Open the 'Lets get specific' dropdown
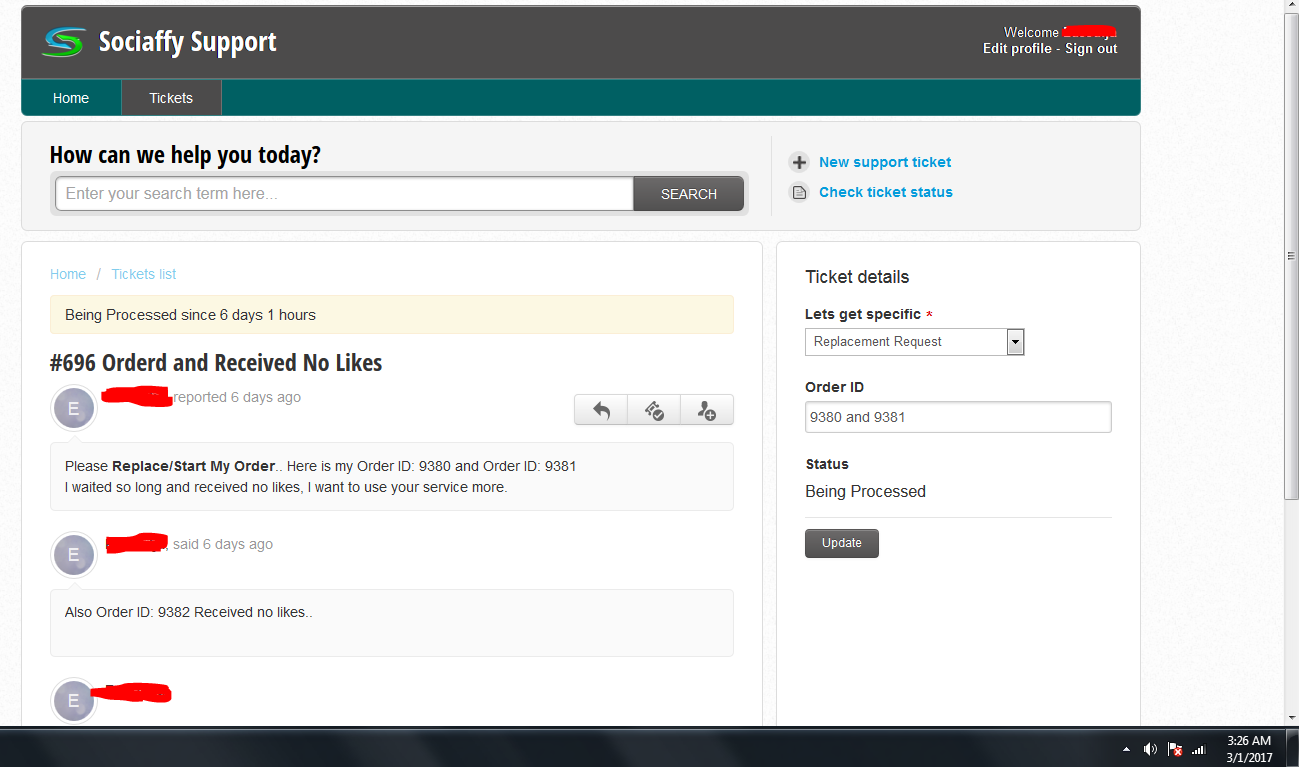Screen dimensions: 1299x767 914,342
